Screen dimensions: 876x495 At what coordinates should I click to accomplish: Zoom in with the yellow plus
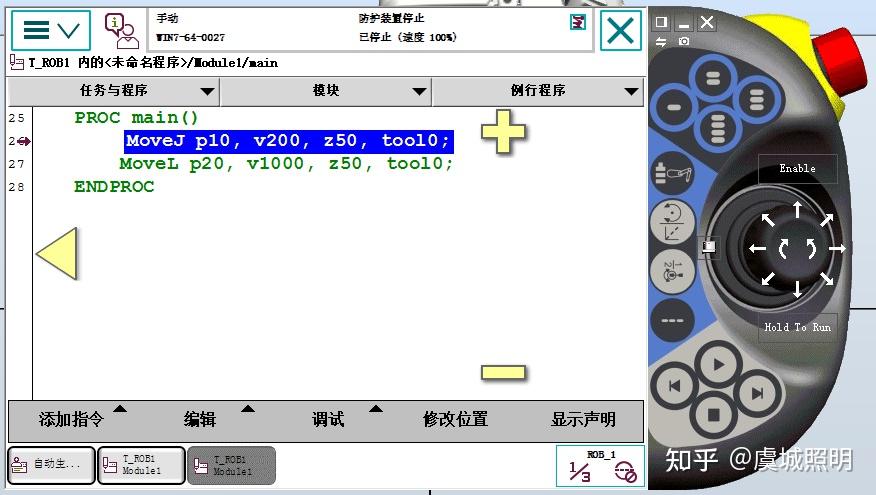pyautogui.click(x=503, y=132)
